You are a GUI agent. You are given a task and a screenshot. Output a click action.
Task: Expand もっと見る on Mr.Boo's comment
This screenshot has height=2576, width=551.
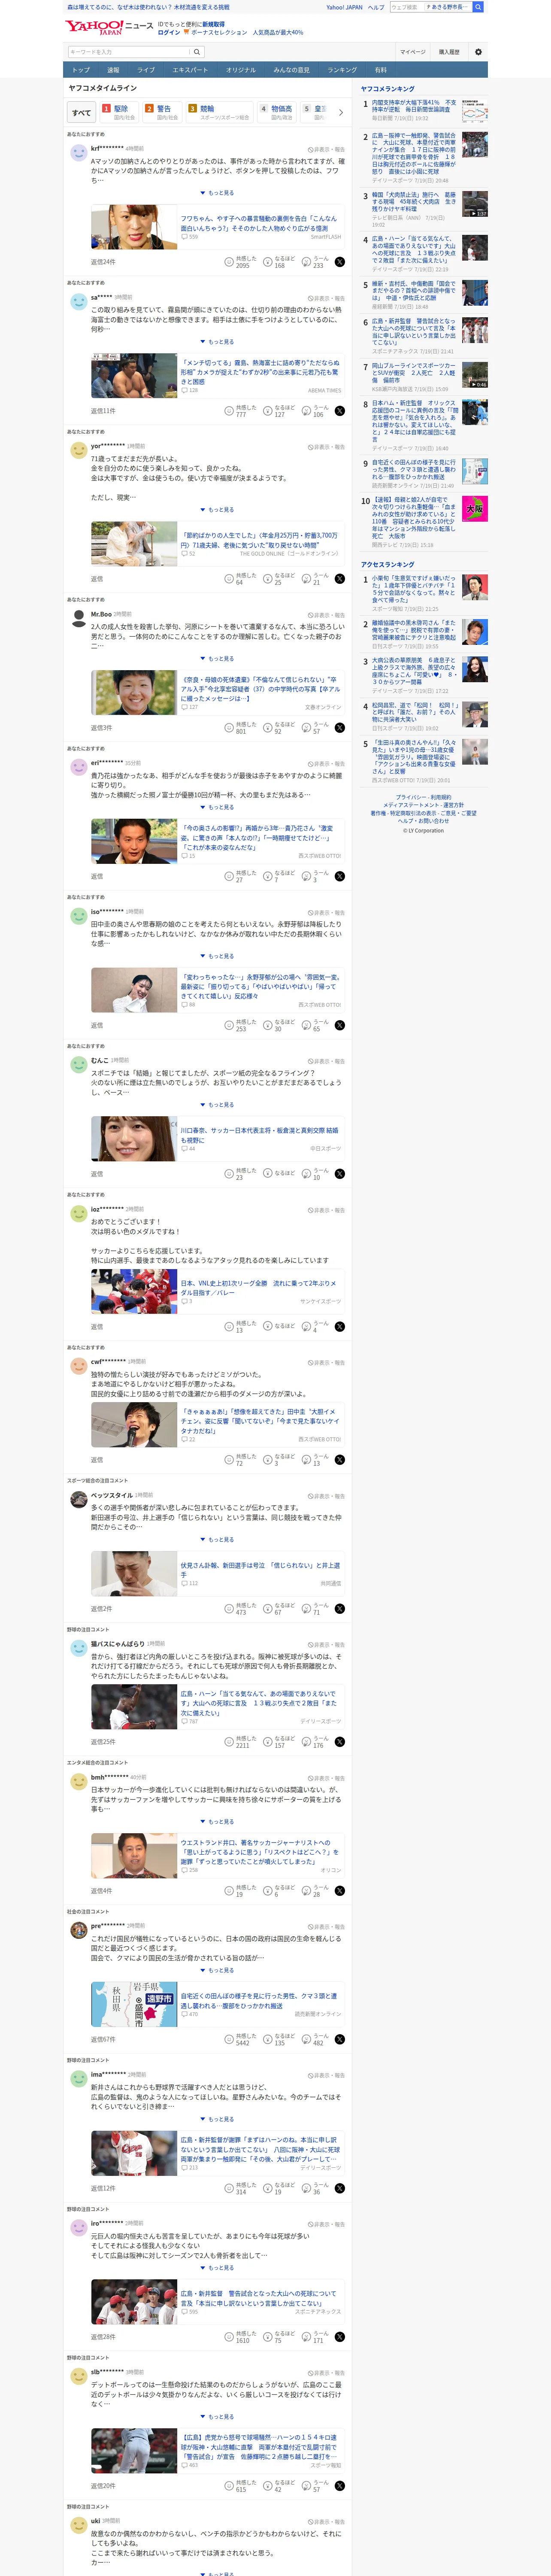(217, 659)
